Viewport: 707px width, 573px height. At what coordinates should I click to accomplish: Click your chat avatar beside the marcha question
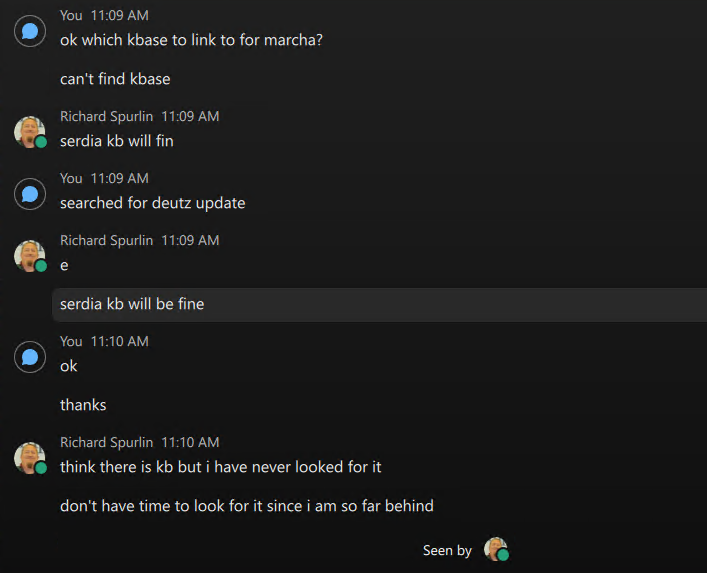[30, 31]
